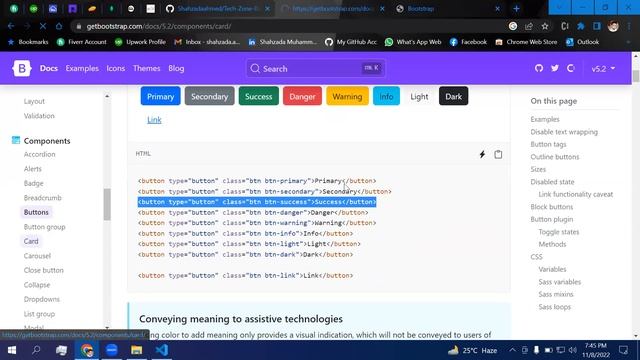Click the browser address bar

286,26
